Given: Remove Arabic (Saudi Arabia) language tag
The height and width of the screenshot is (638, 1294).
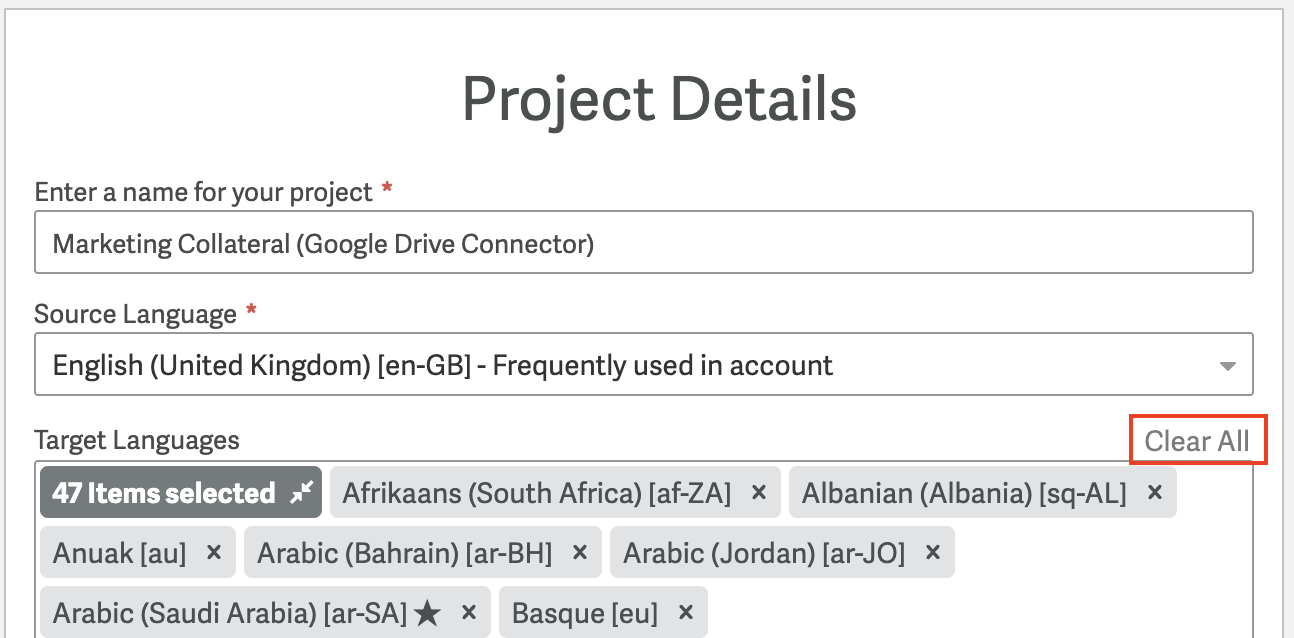Looking at the screenshot, I should click(468, 613).
